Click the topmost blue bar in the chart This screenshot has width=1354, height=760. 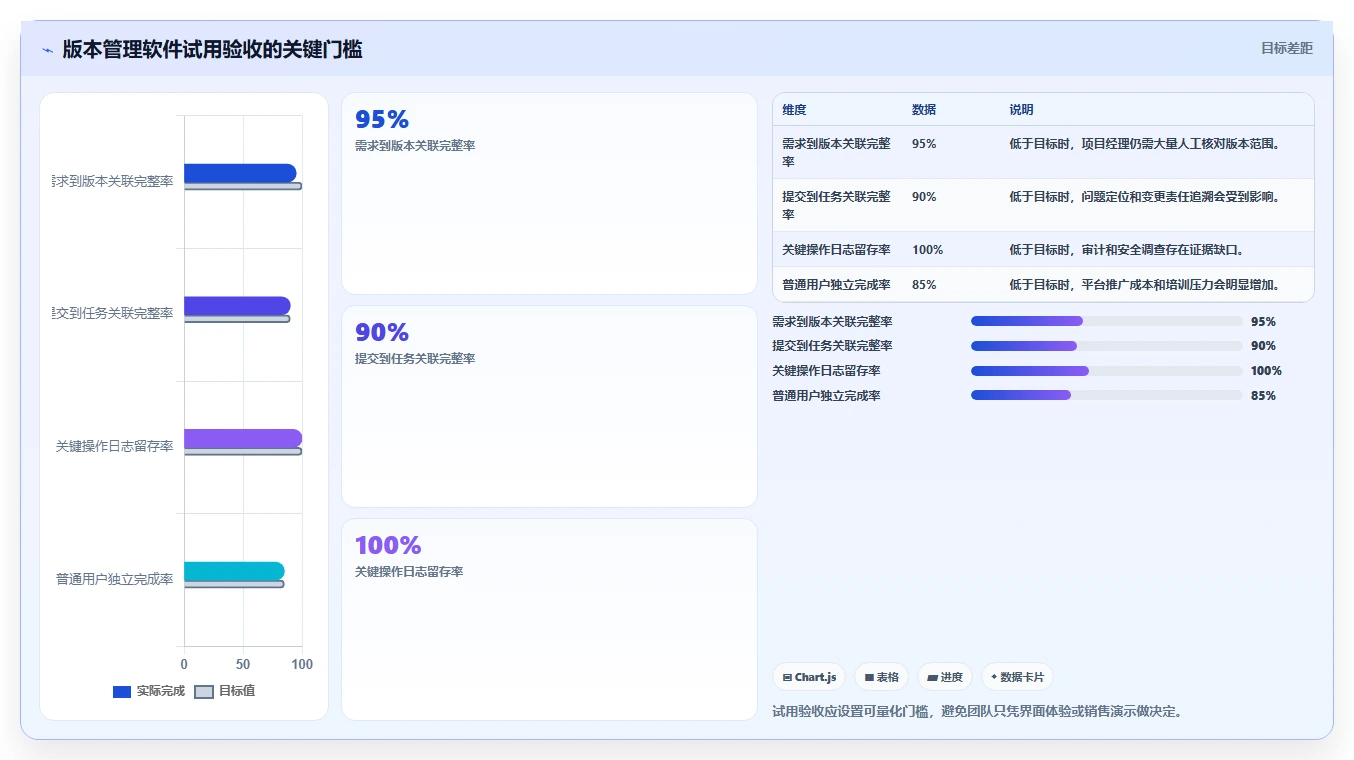[x=240, y=173]
